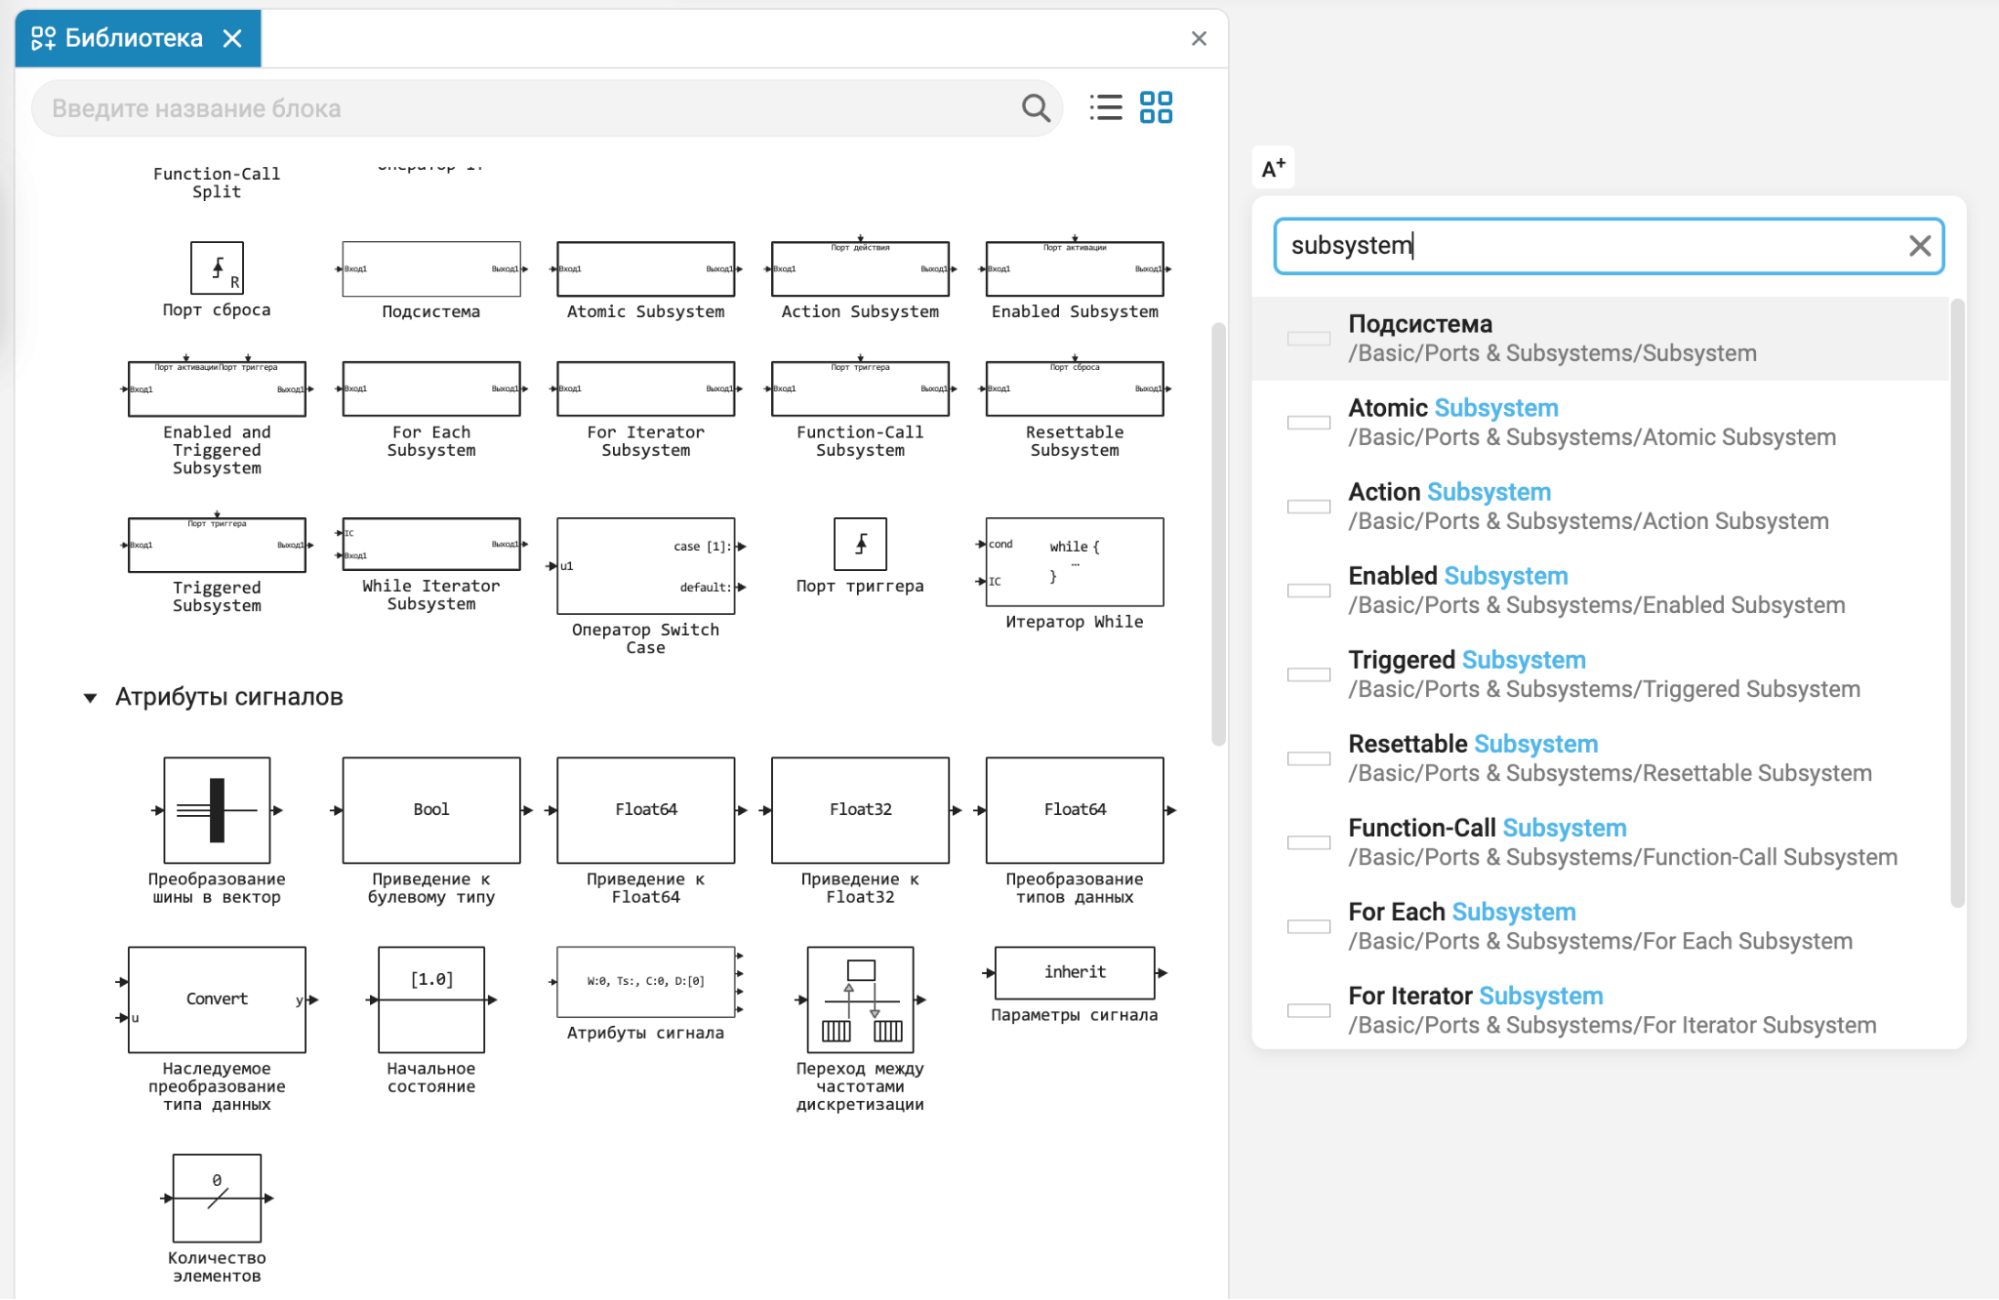Click the search magnifier icon
Viewport: 1999px width, 1300px height.
(1035, 108)
